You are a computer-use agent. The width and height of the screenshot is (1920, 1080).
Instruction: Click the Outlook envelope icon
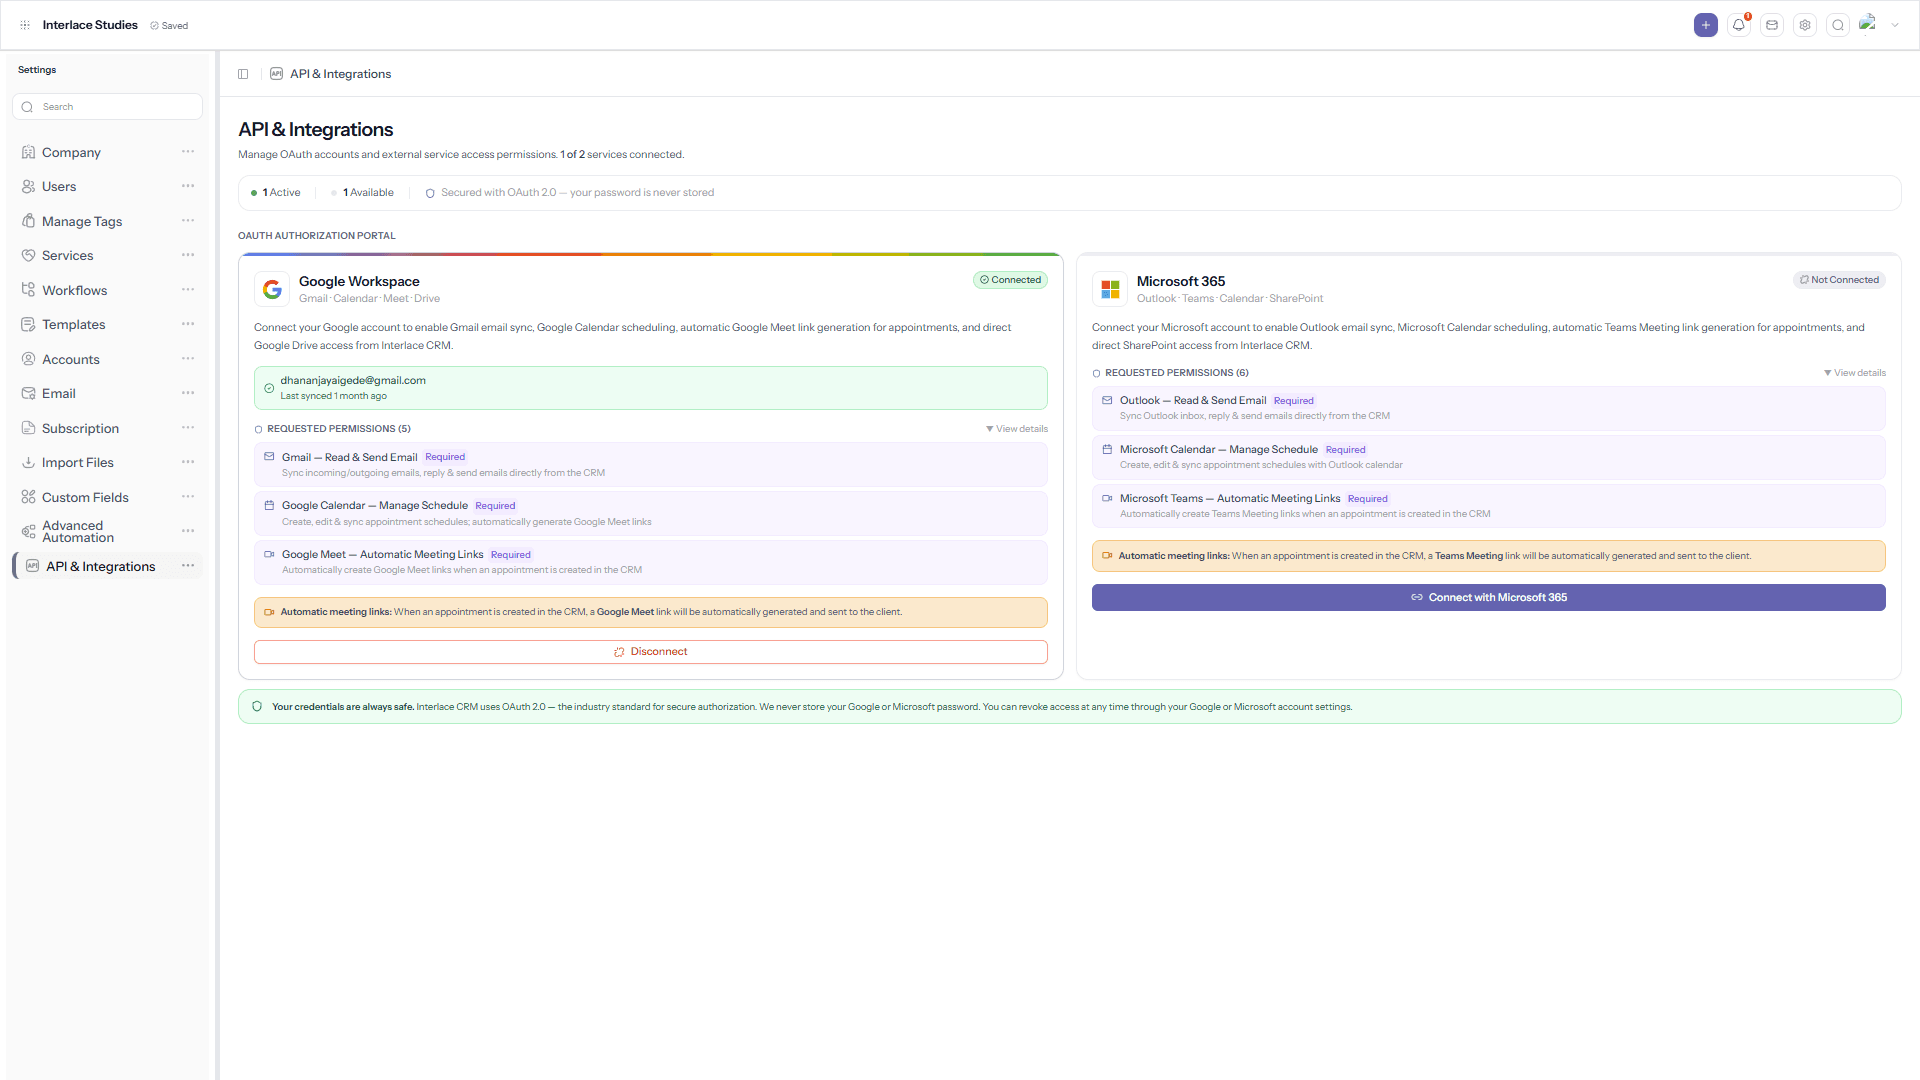(x=1107, y=400)
